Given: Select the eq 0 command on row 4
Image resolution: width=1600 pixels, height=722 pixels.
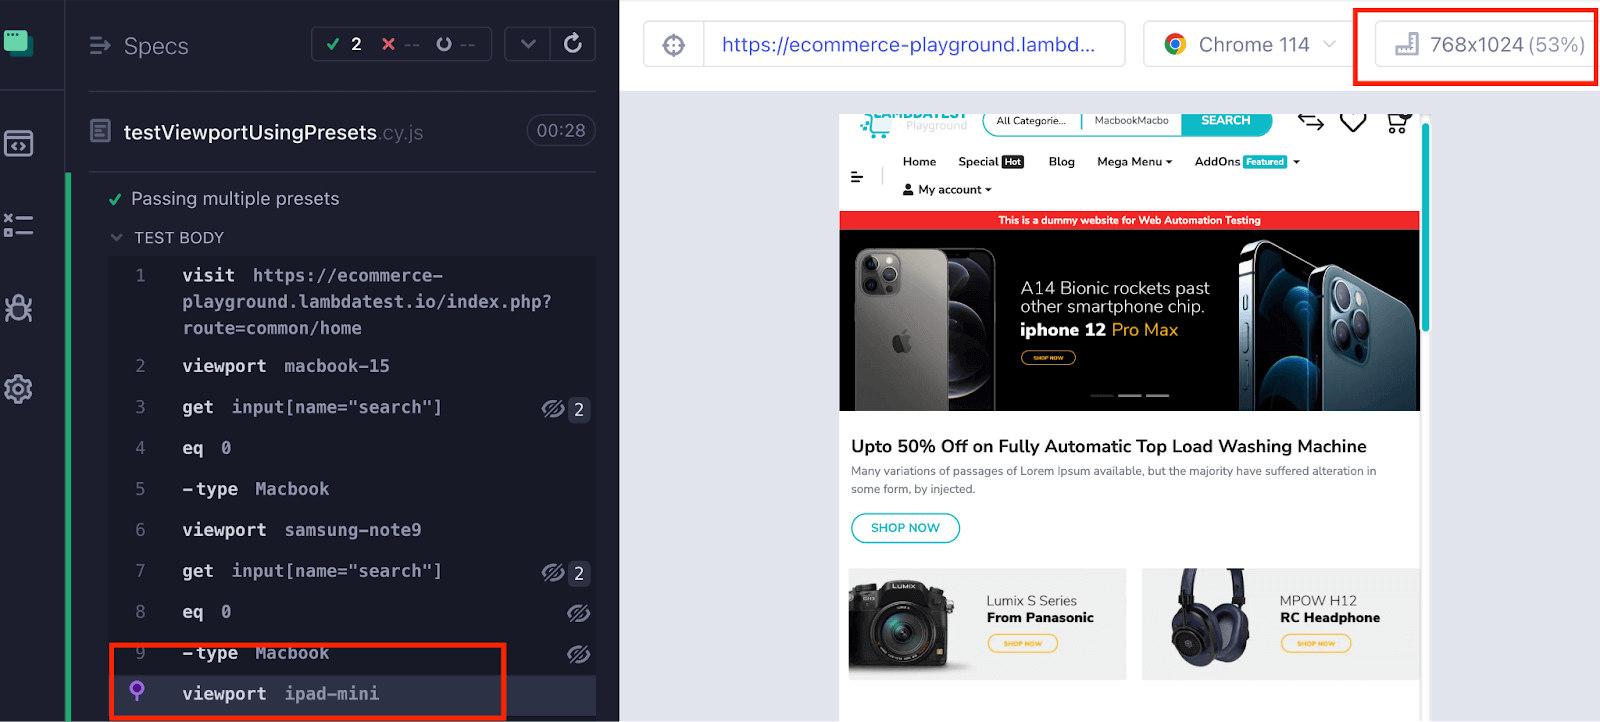Looking at the screenshot, I should (x=352, y=448).
